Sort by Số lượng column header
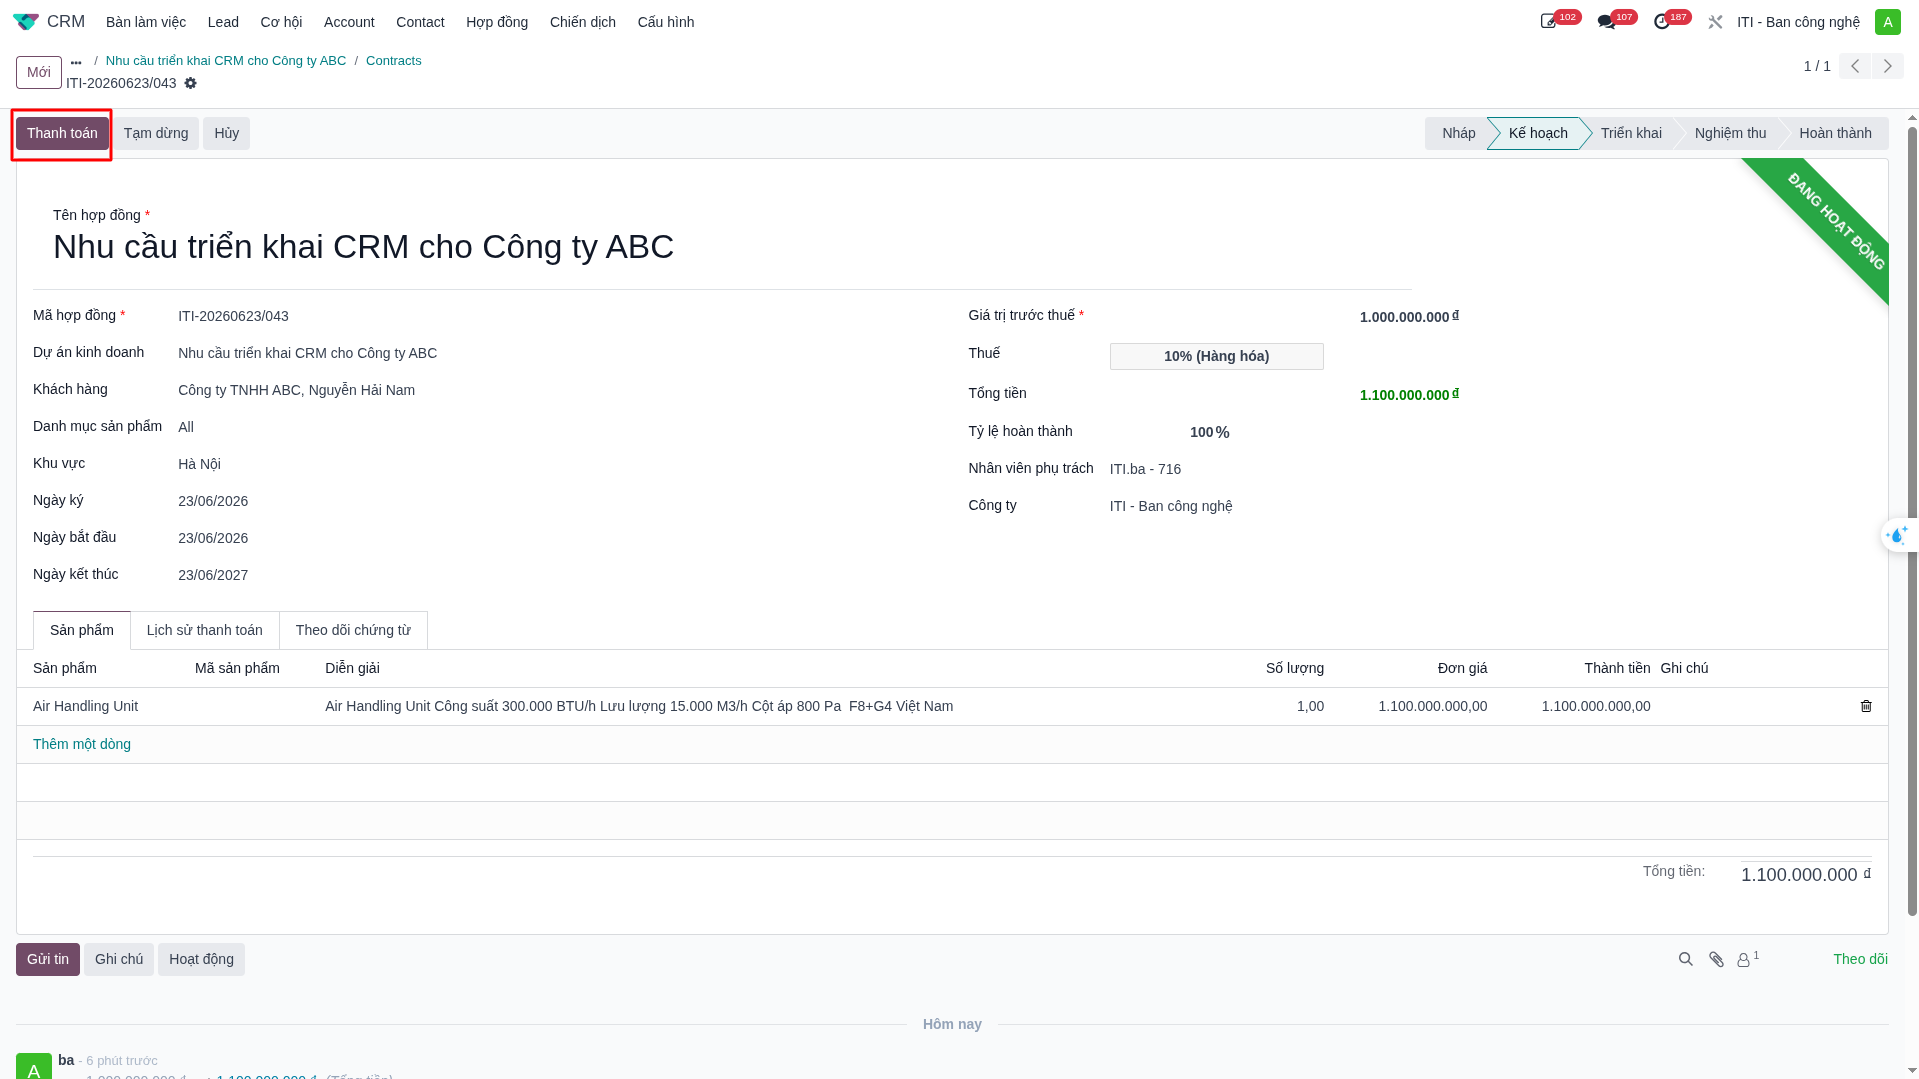The width and height of the screenshot is (1919, 1079). [x=1294, y=668]
